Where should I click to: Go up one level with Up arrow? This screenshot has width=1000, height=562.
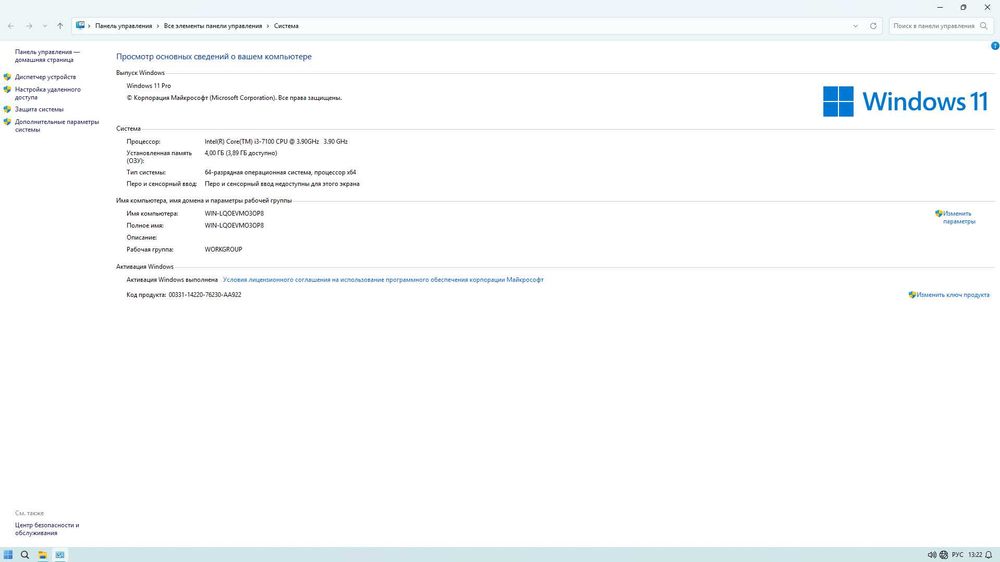point(60,26)
